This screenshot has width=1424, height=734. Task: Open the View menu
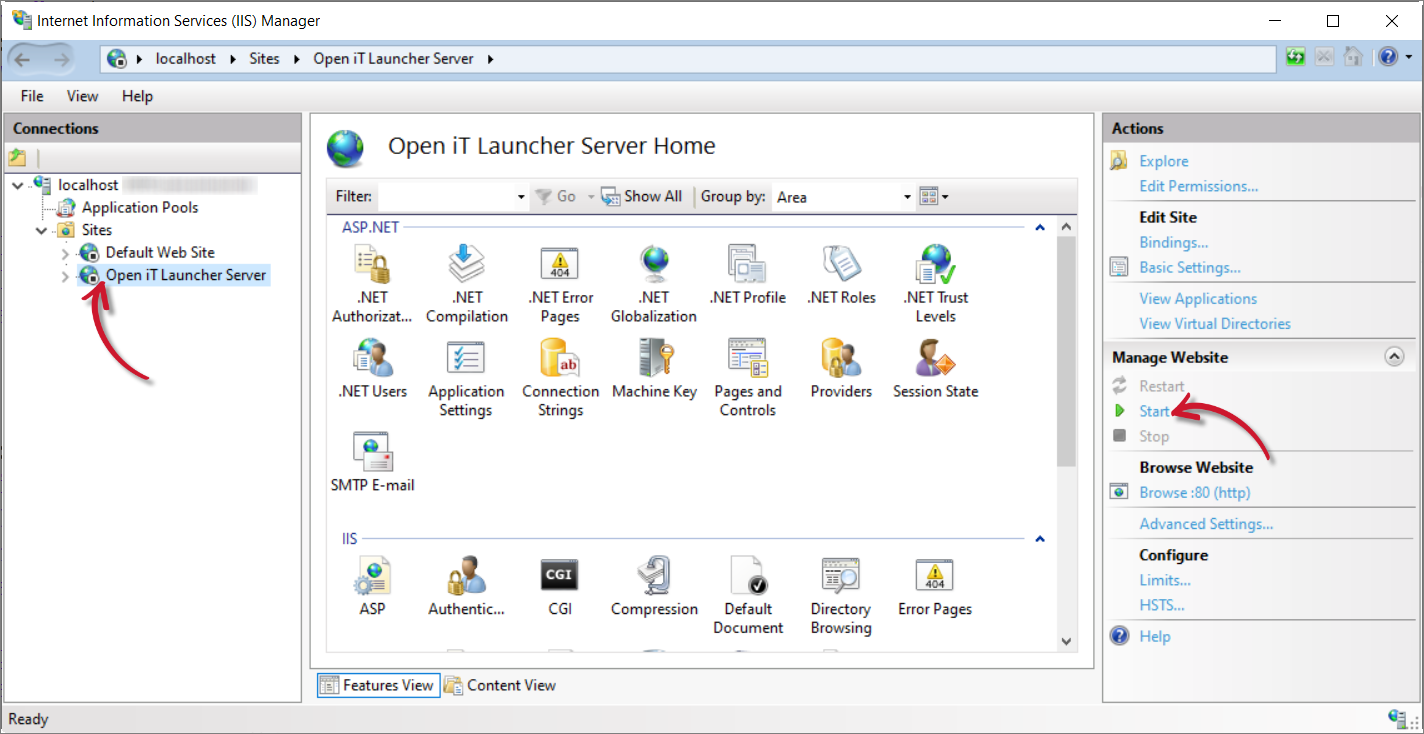coord(81,95)
